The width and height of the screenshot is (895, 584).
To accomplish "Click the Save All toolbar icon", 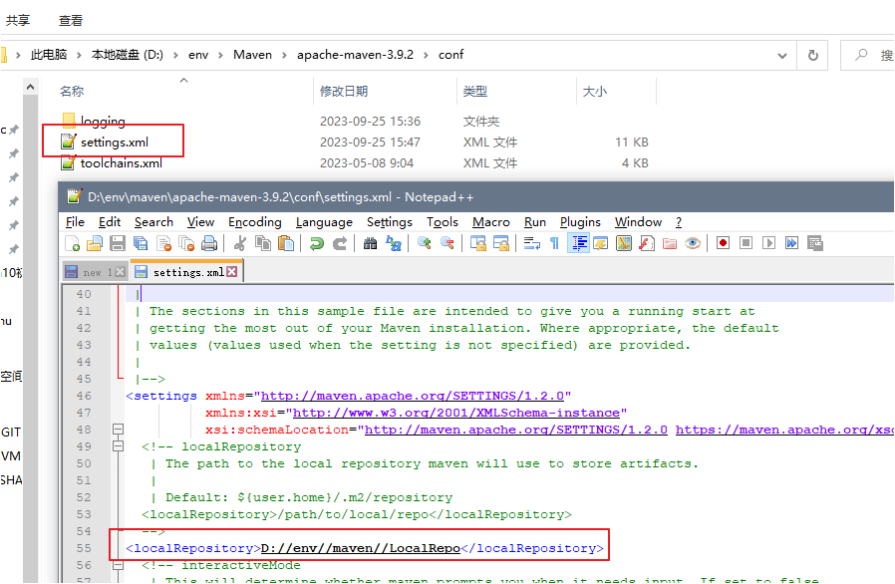I will [x=140, y=243].
